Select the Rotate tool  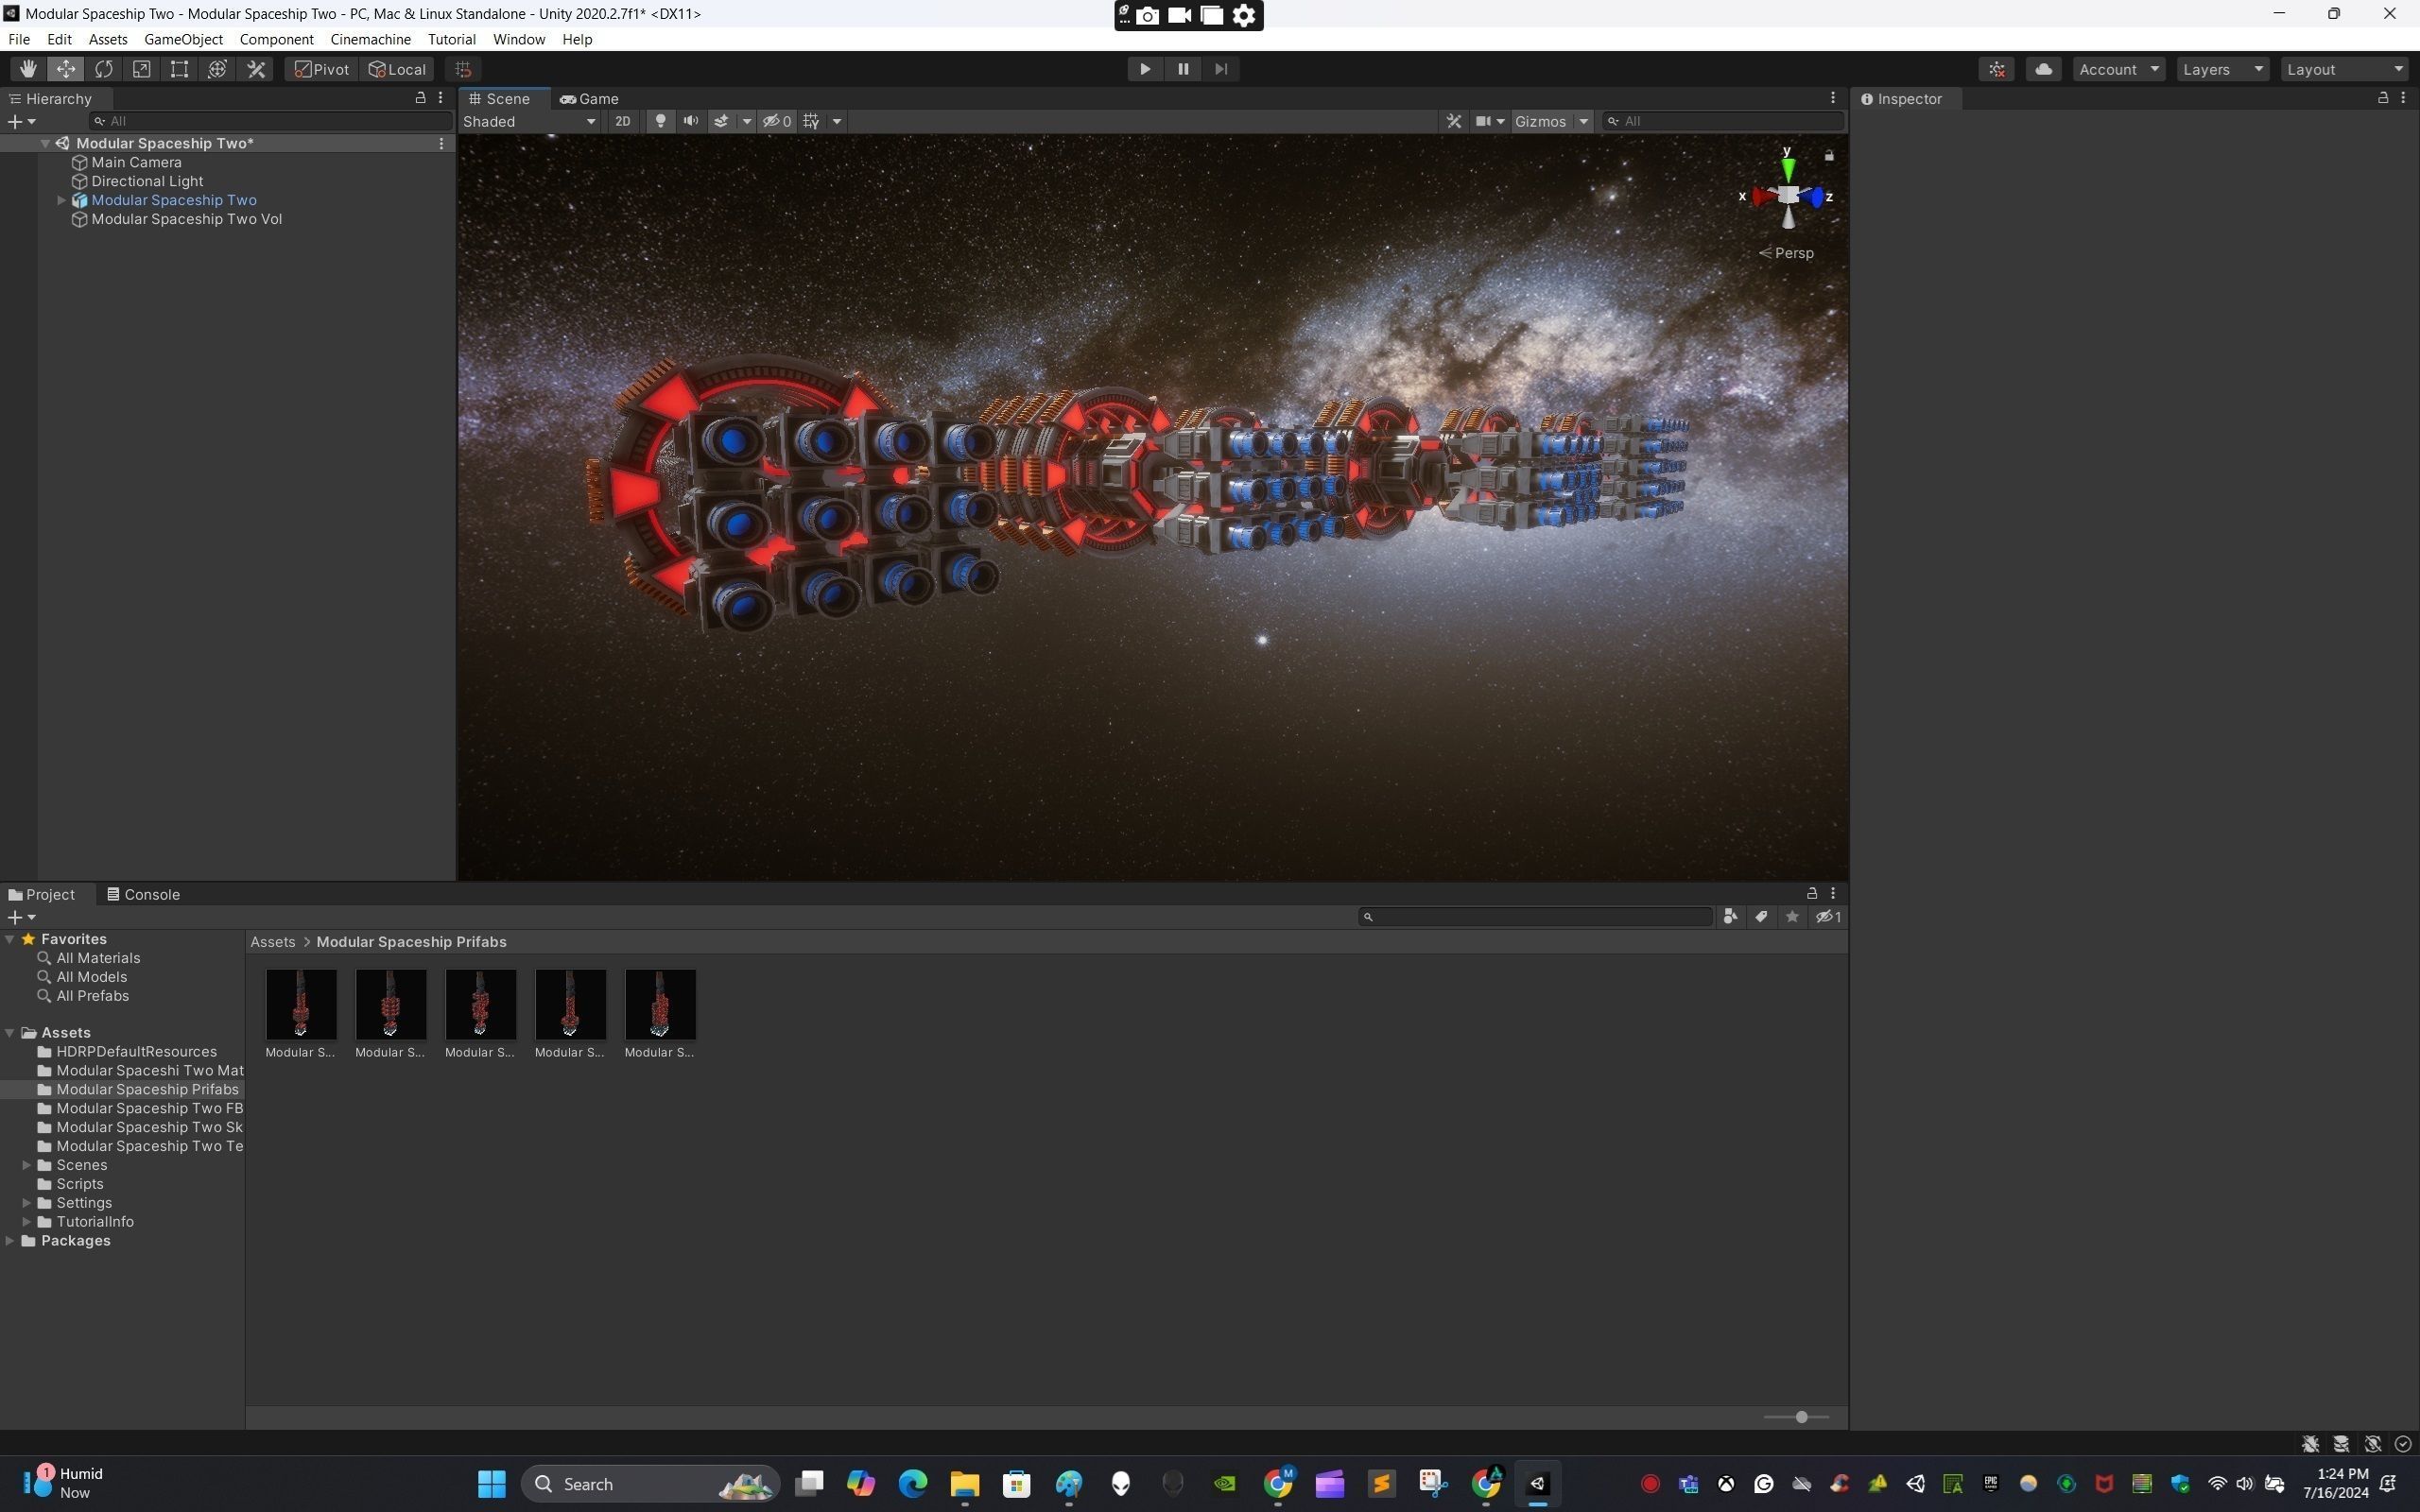point(104,69)
